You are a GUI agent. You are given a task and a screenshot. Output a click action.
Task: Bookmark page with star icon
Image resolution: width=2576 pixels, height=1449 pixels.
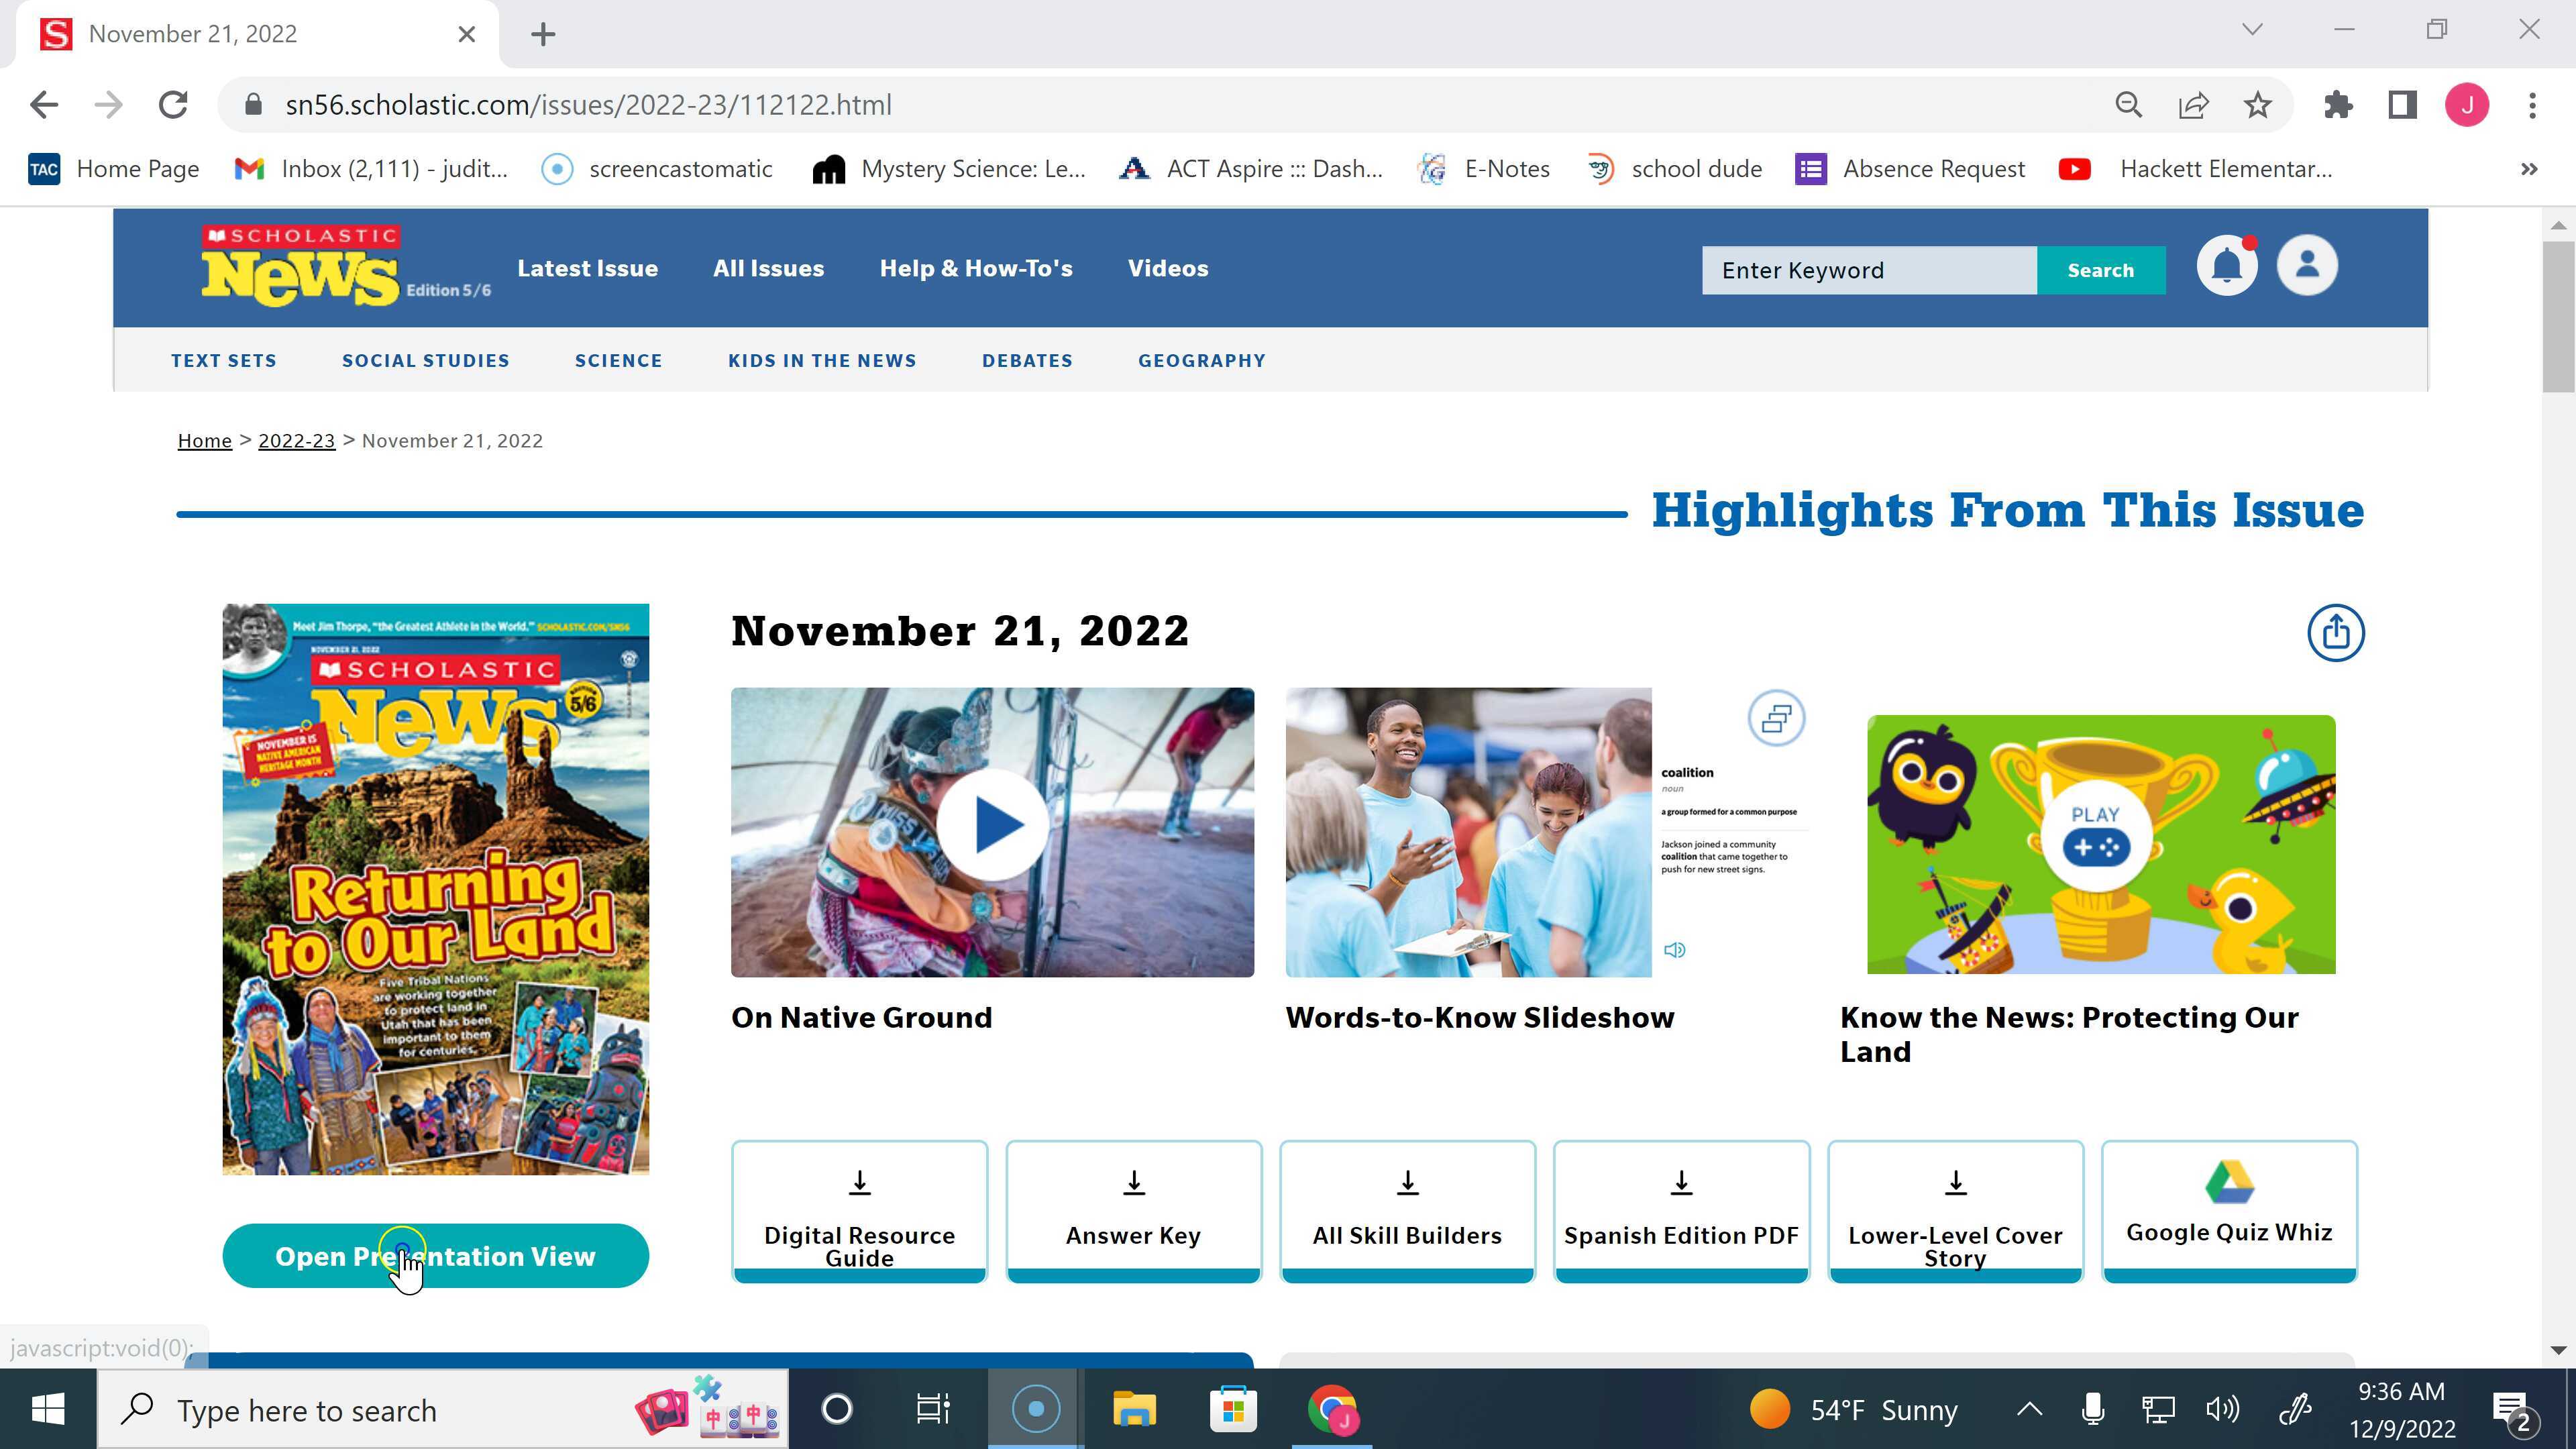[x=2257, y=105]
